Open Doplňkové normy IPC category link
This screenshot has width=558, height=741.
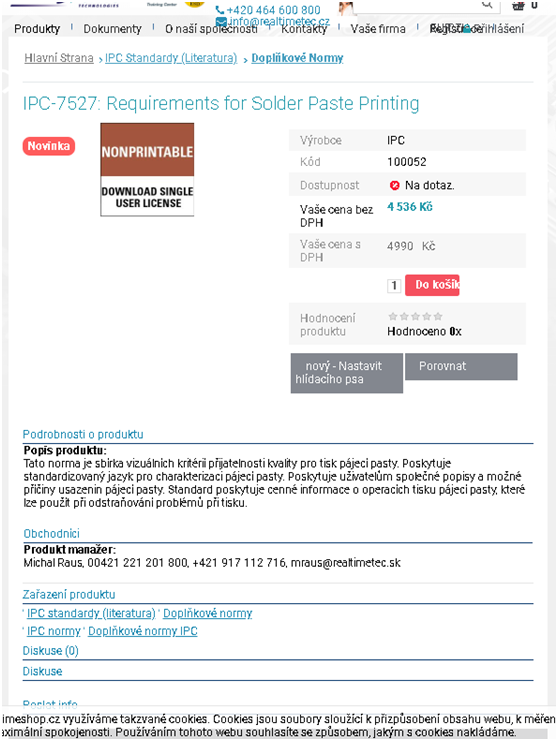pos(143,631)
